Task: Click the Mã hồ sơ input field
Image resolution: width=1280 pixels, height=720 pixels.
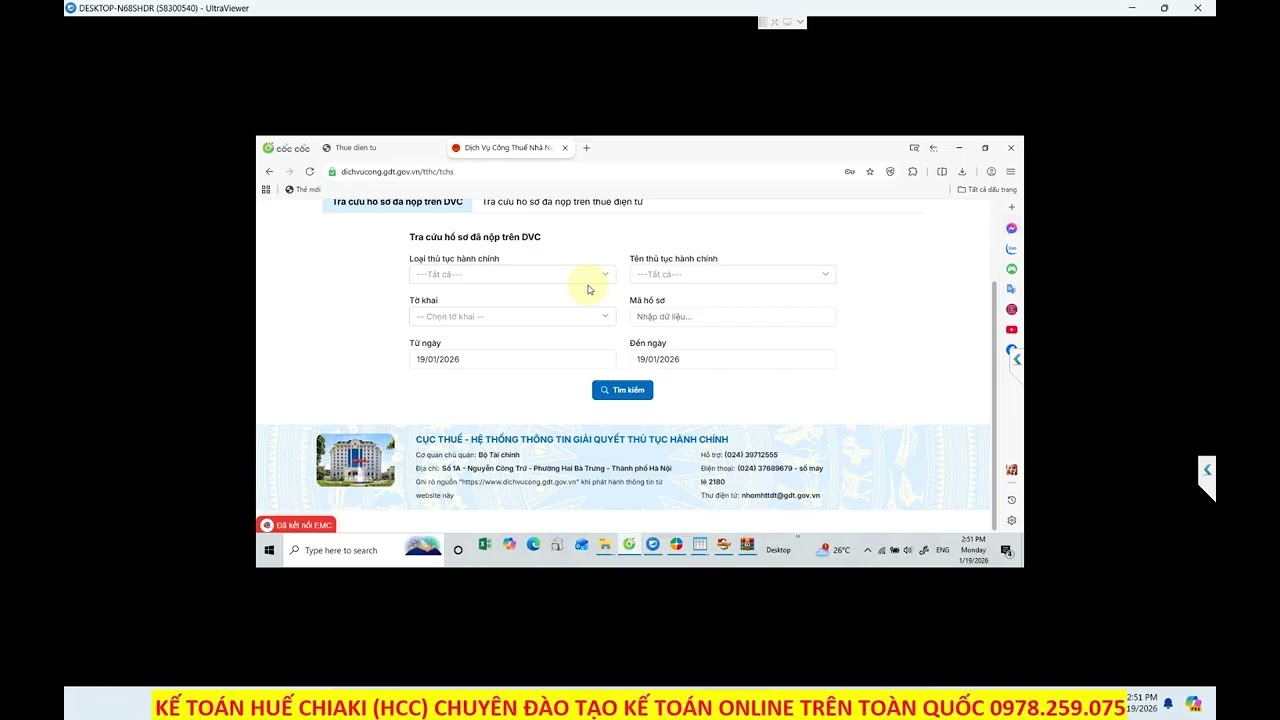Action: [733, 317]
